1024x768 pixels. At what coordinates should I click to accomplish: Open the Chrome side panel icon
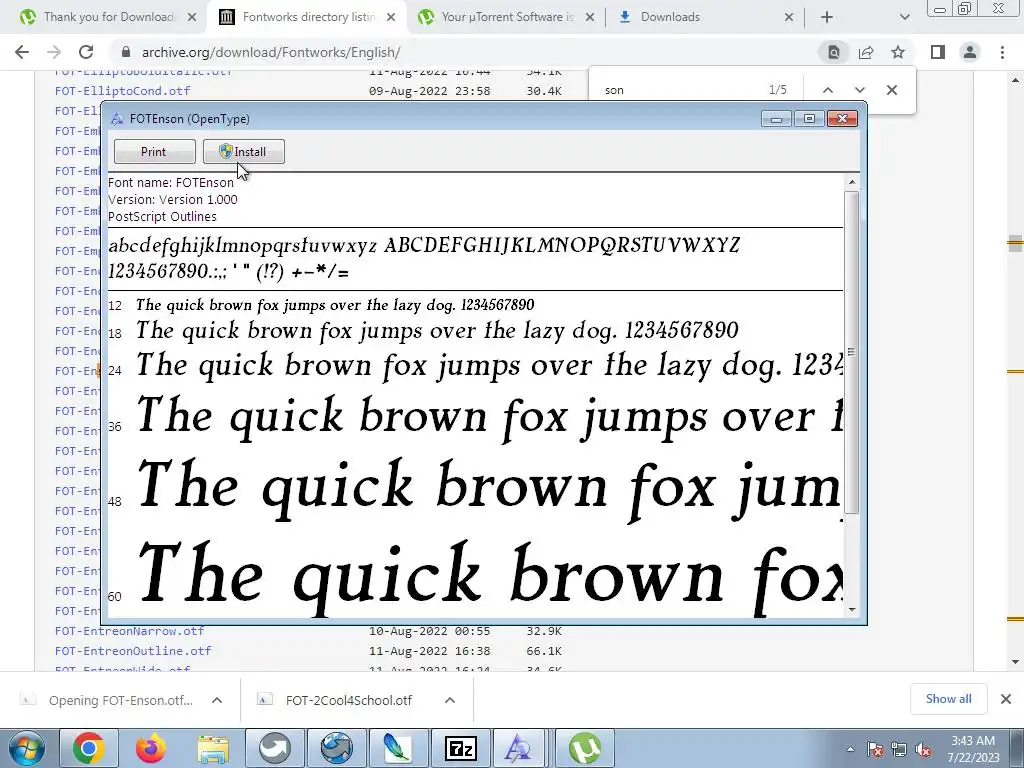[x=938, y=52]
